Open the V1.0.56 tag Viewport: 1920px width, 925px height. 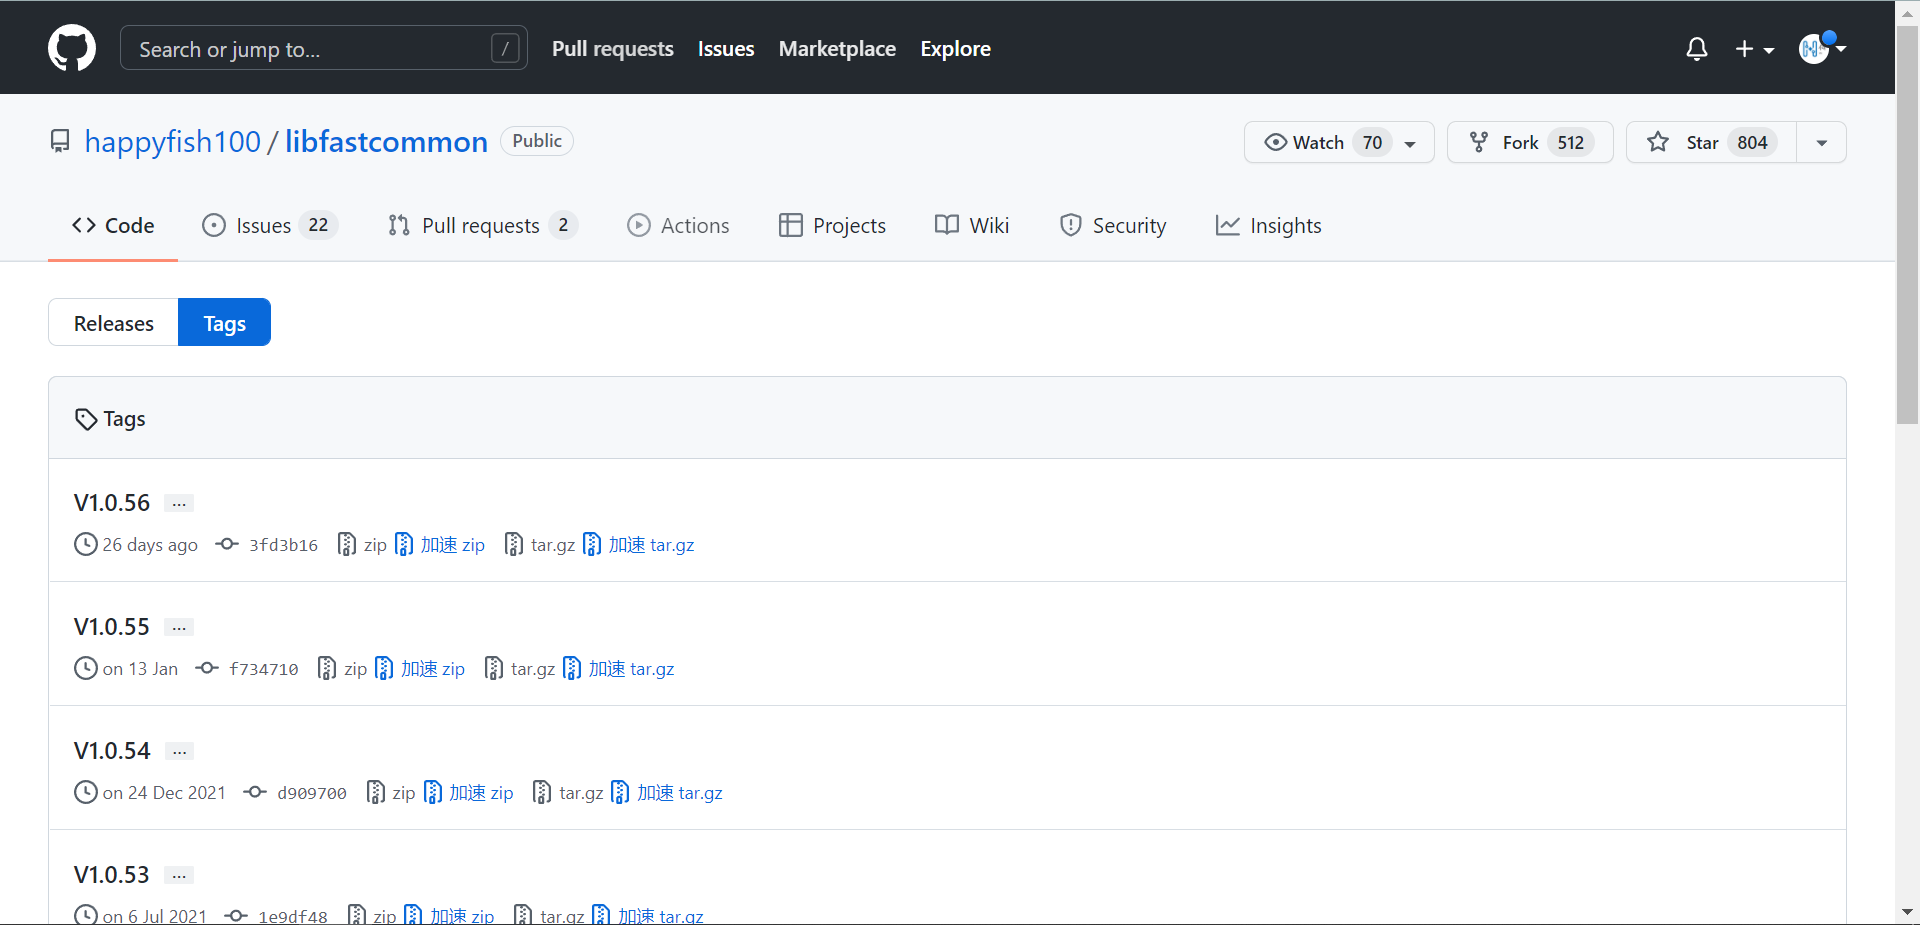(112, 502)
